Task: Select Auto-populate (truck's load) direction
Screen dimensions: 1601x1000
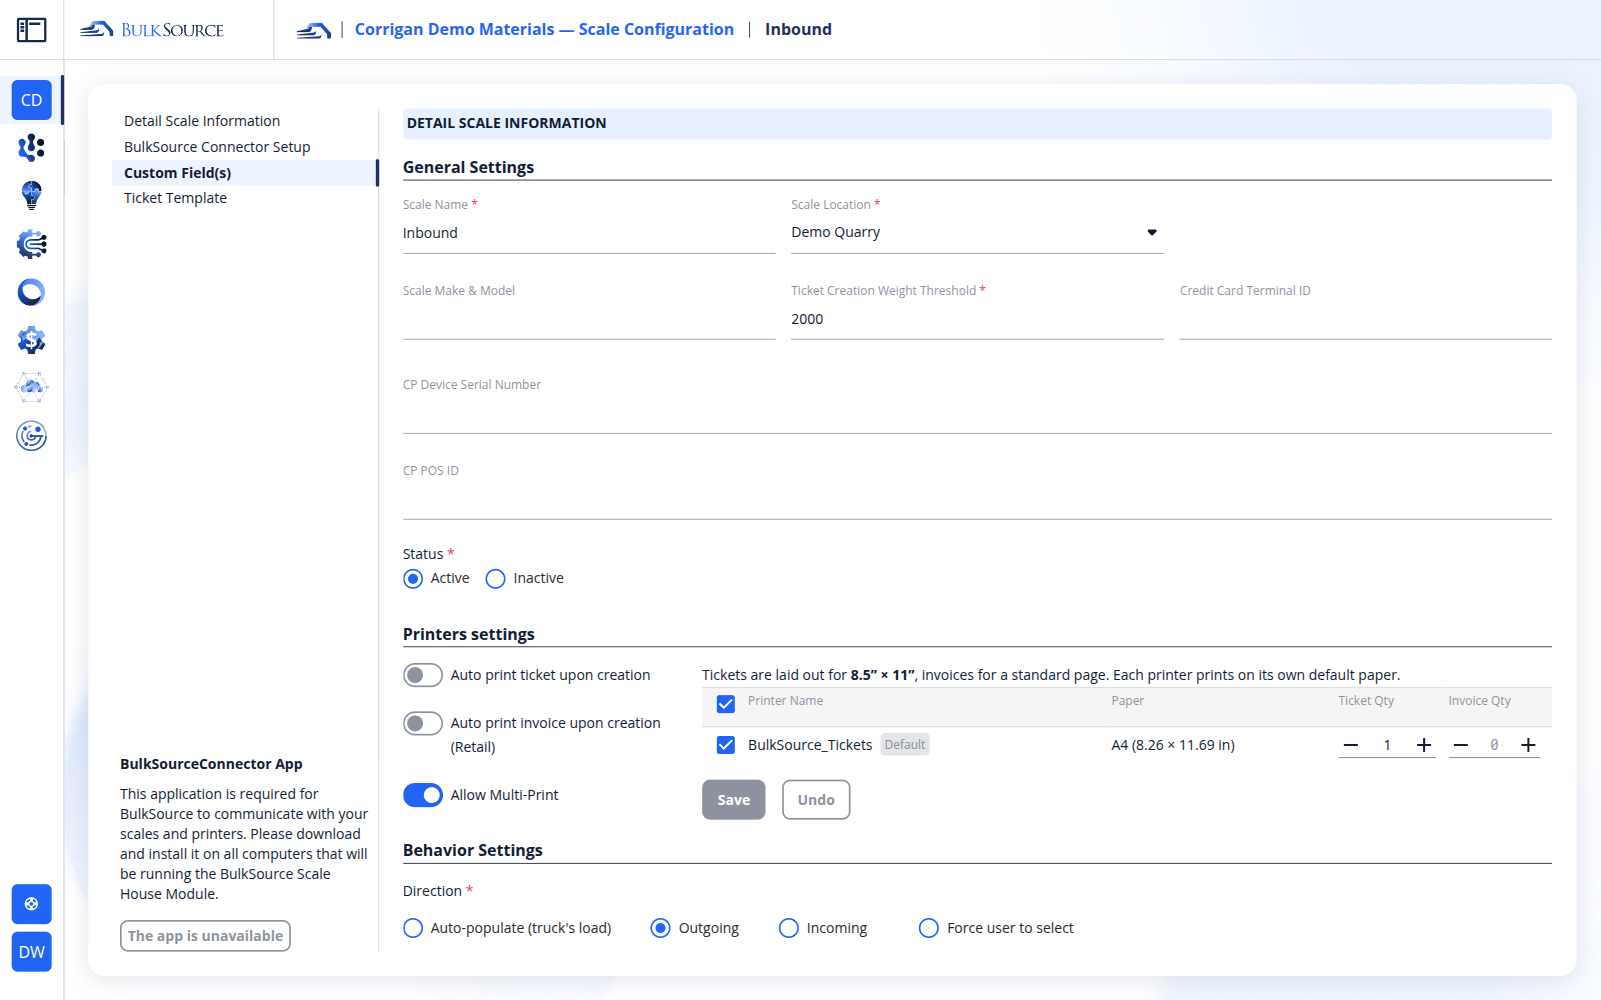Action: pos(413,928)
